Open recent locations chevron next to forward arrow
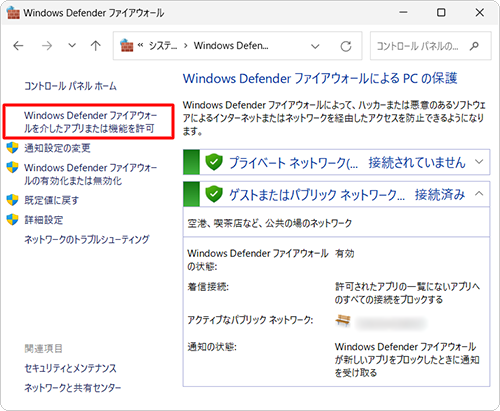The width and height of the screenshot is (500, 411). click(x=72, y=45)
